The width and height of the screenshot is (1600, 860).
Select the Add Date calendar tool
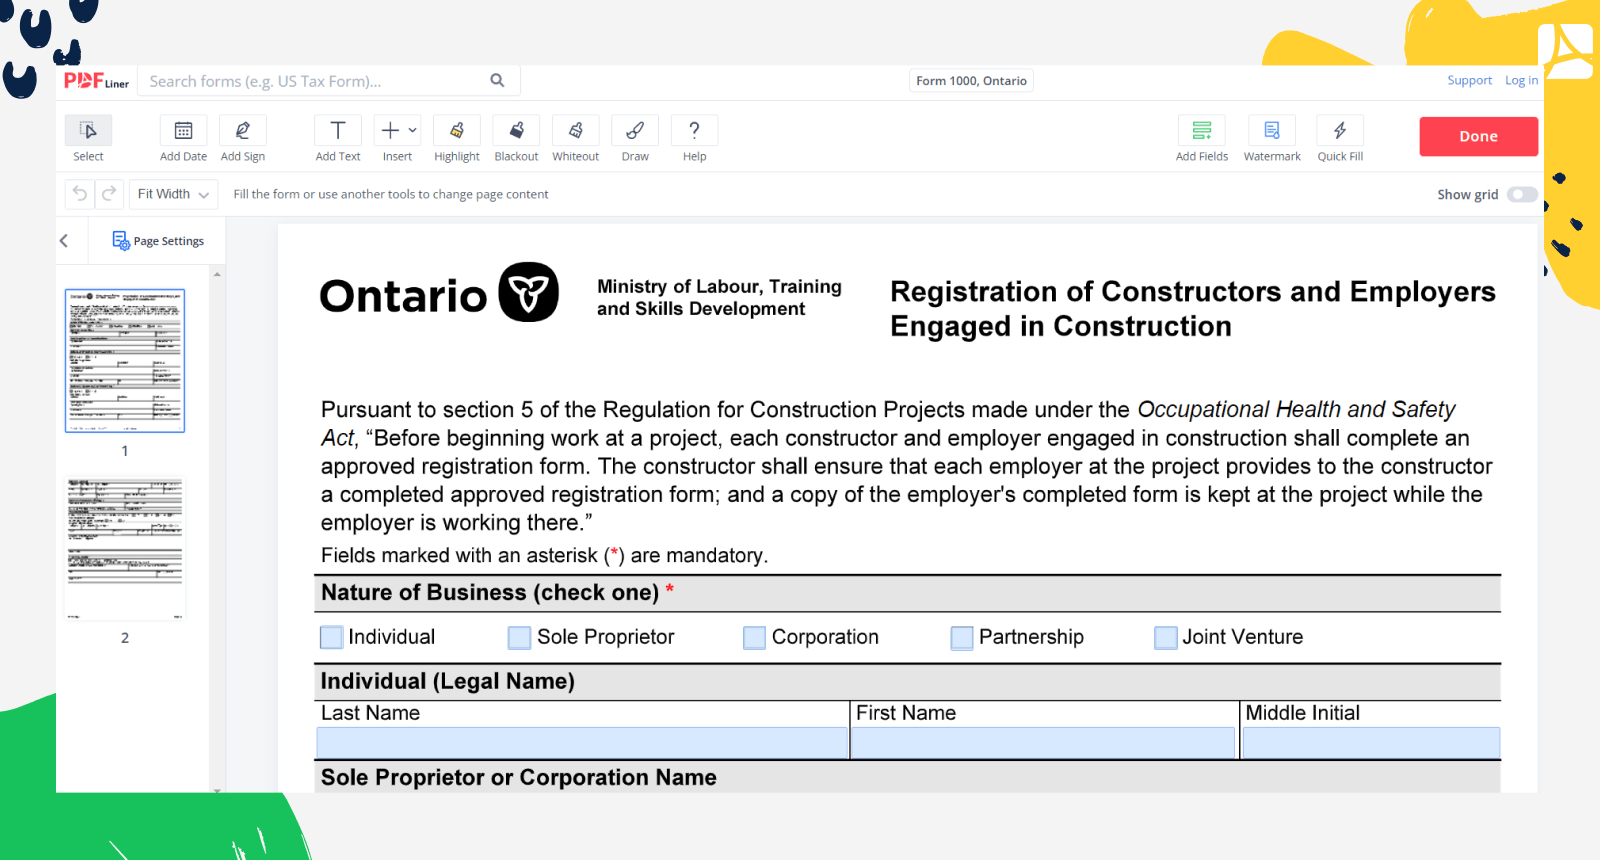(x=183, y=131)
